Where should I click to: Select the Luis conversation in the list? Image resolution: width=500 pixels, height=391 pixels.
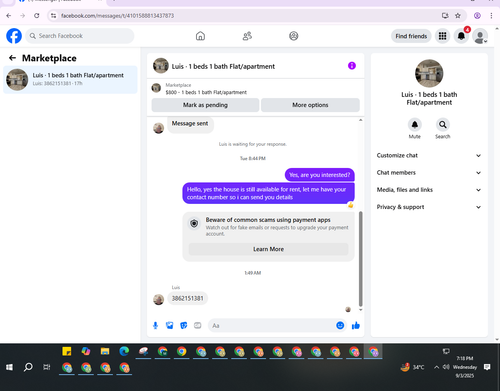point(70,80)
